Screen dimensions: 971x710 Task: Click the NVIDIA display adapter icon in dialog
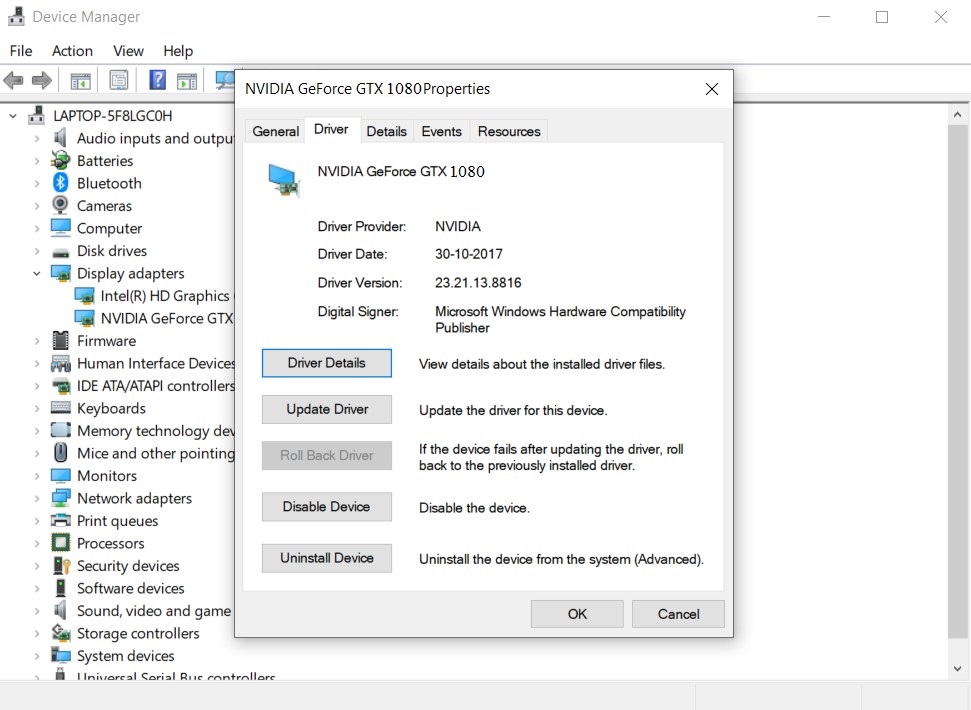[284, 180]
